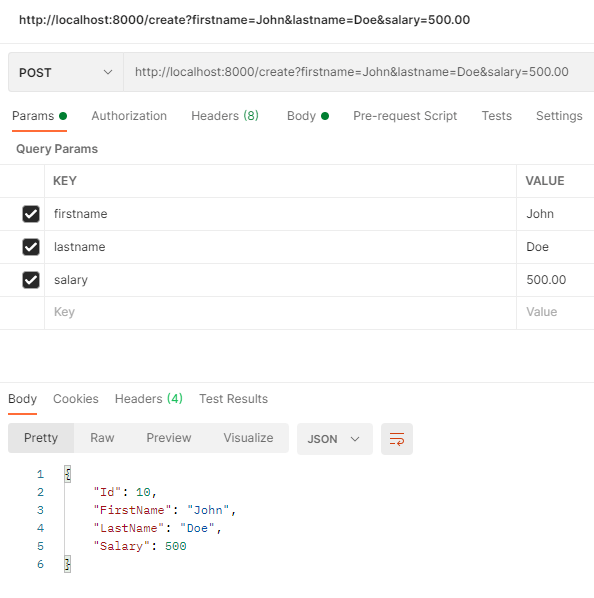Toggle word wrap icon in response toolbar

coord(397,439)
